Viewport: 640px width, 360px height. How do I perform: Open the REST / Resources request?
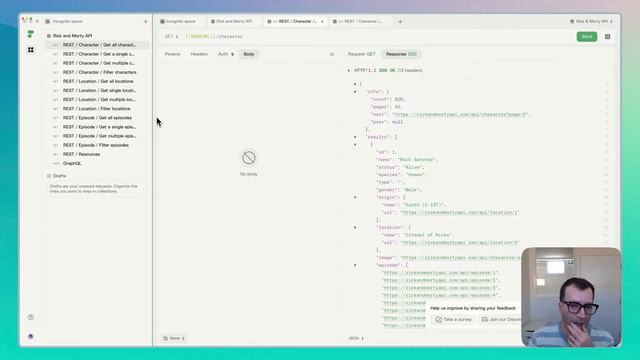[x=97, y=154]
